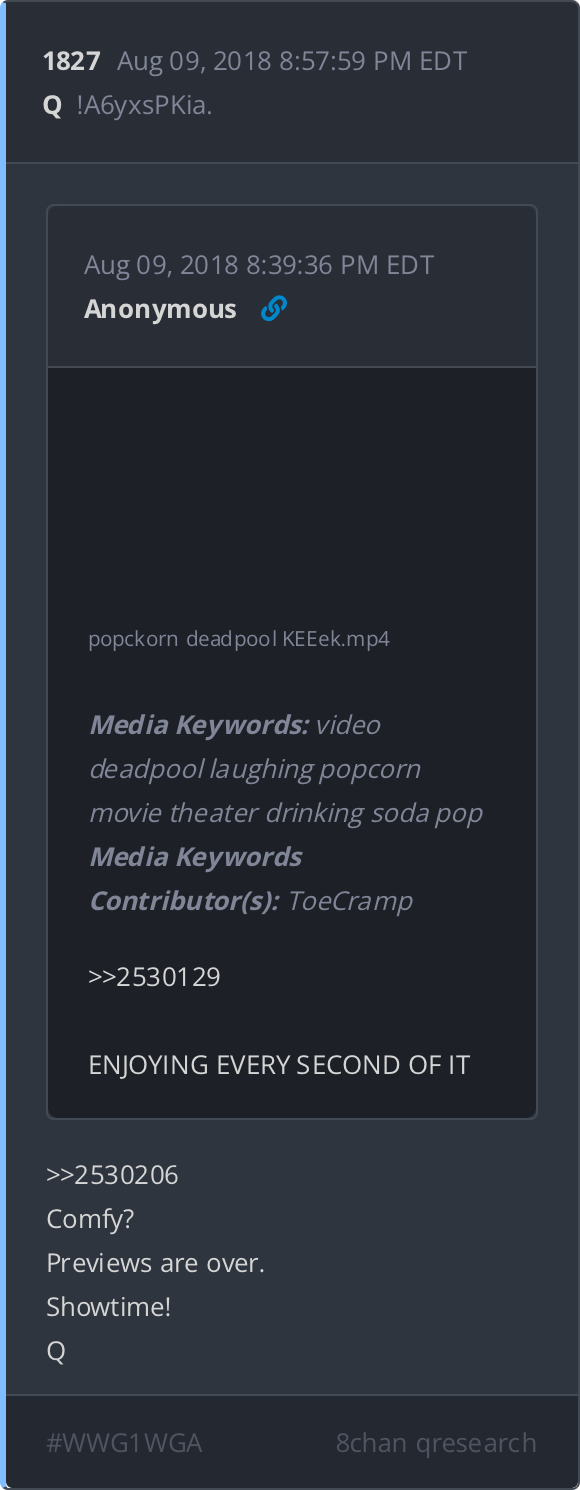Click the Anonymous poster name
The image size is (580, 1490).
tap(160, 309)
